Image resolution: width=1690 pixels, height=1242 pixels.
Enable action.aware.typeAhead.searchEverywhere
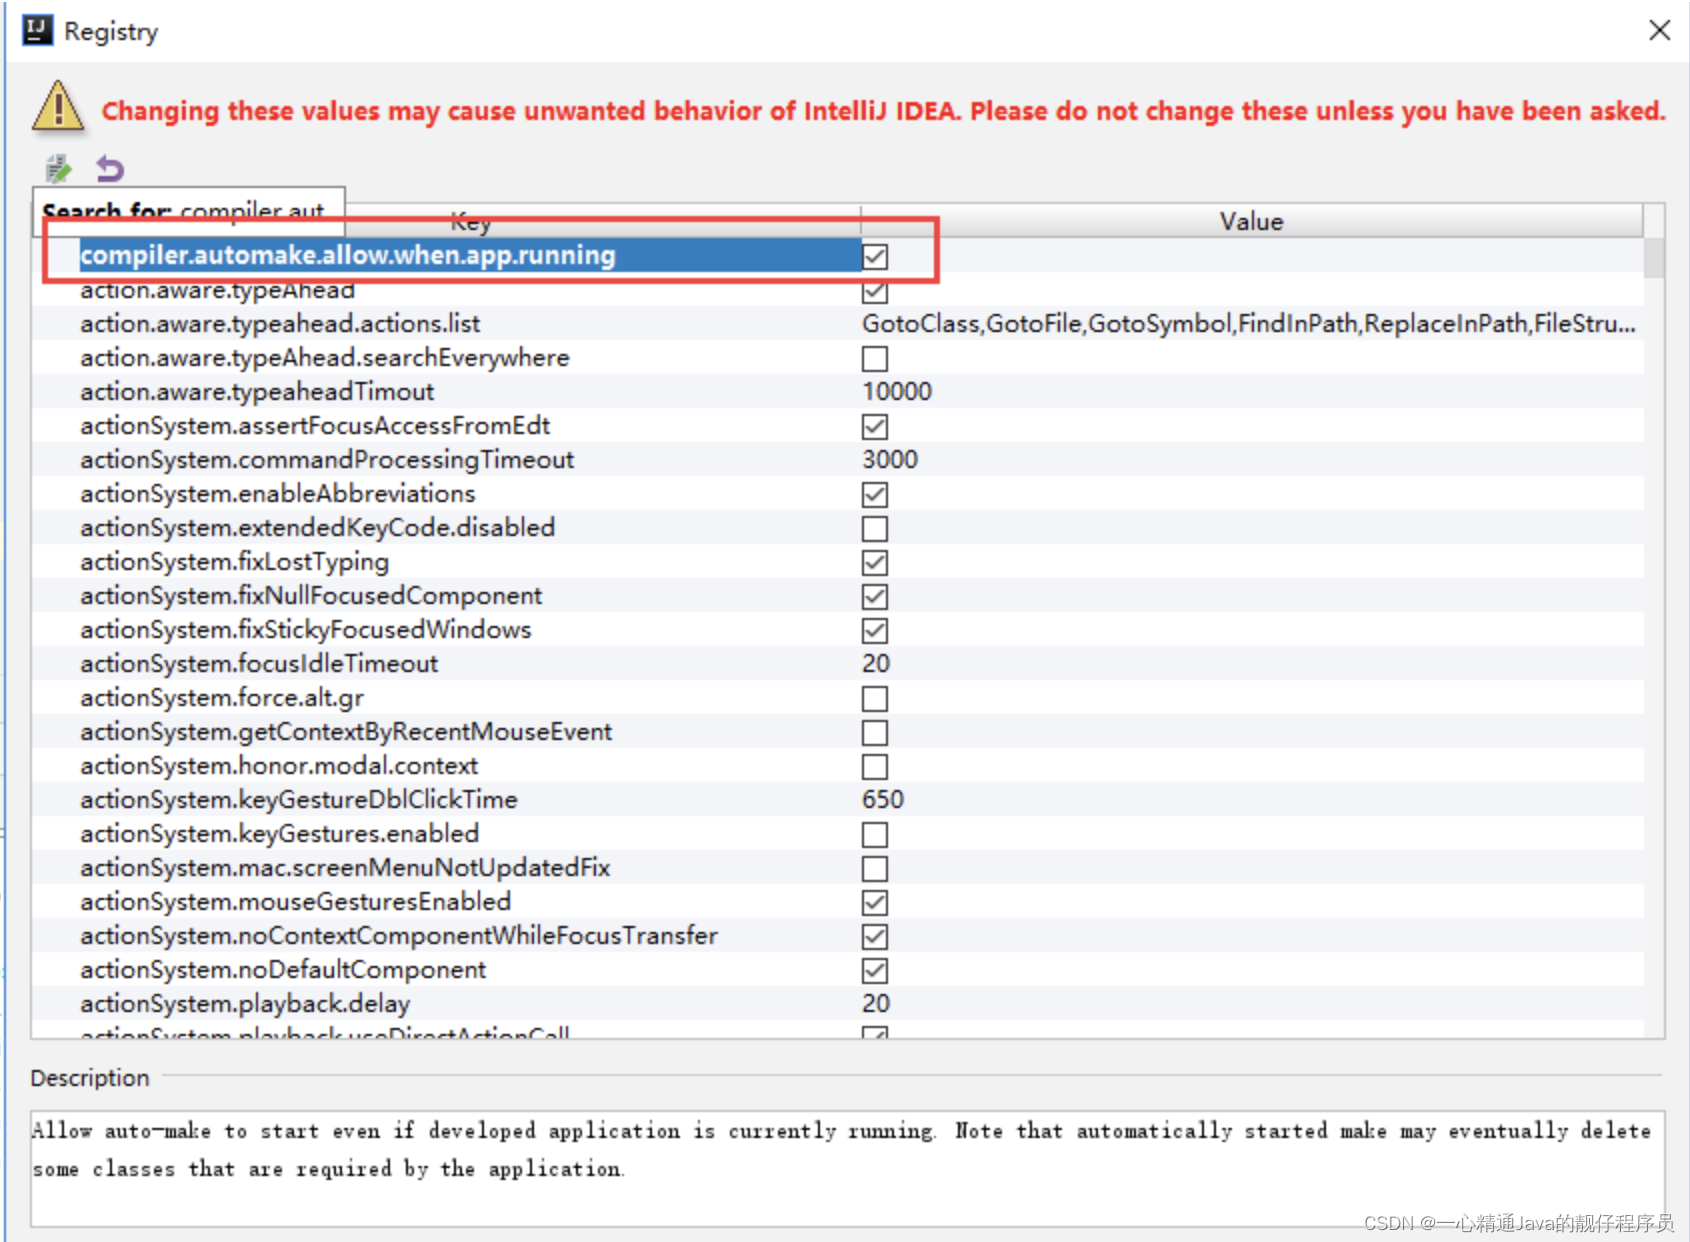[x=875, y=358]
